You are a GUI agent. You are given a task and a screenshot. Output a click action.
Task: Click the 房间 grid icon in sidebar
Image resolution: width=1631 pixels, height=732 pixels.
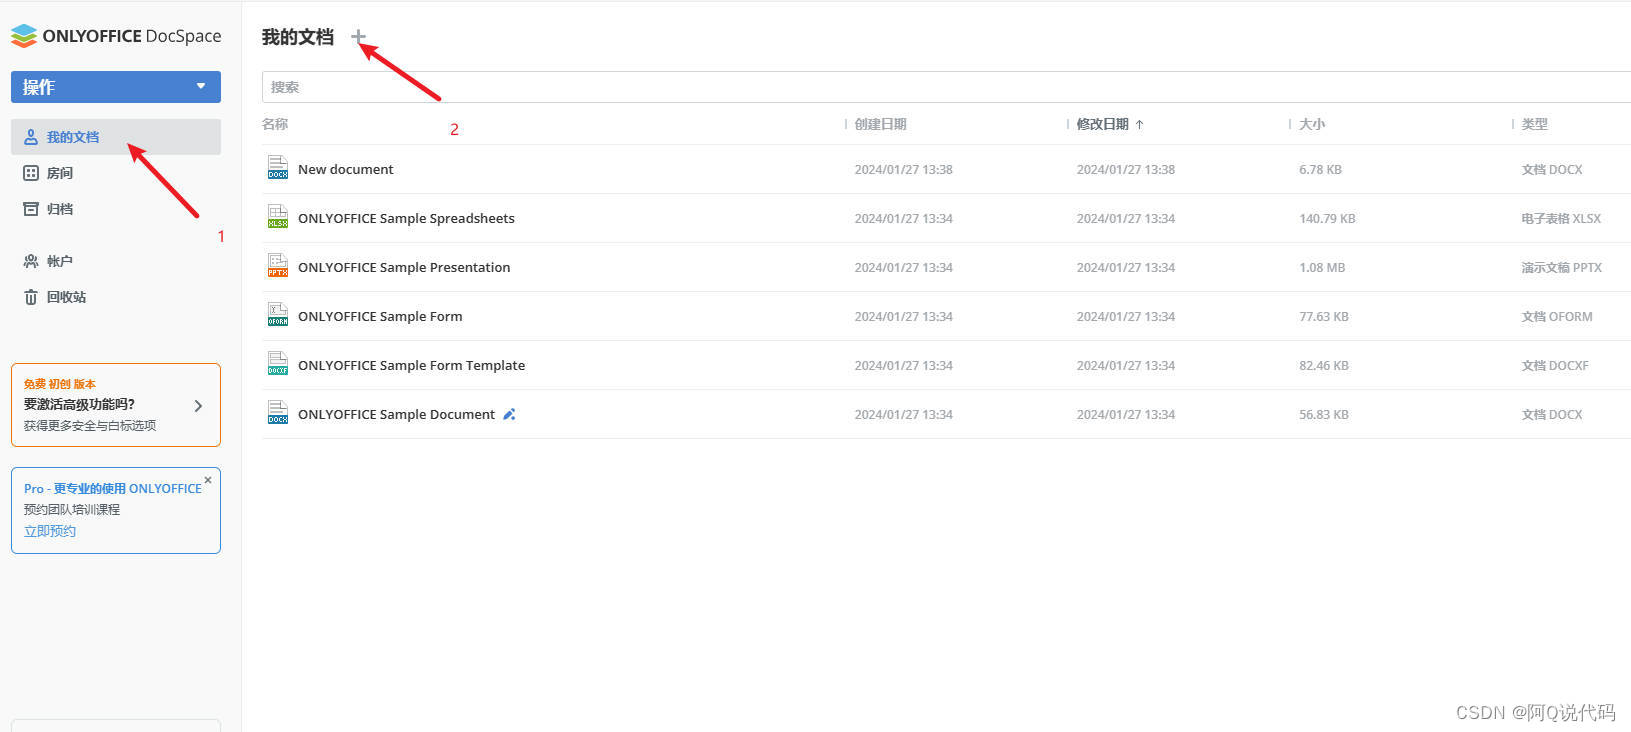coord(31,173)
